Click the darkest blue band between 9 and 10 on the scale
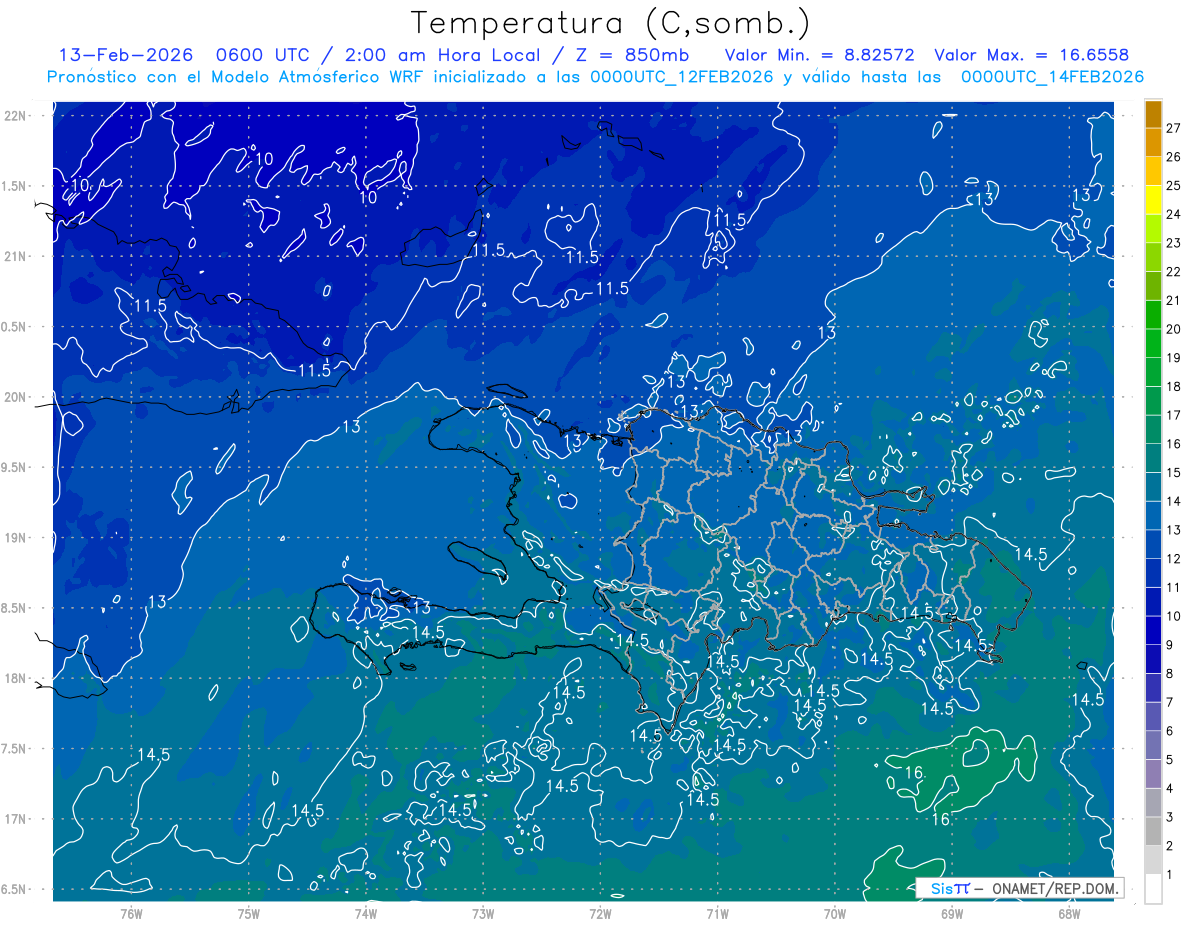Viewport: 1200px width, 927px height. click(1153, 631)
